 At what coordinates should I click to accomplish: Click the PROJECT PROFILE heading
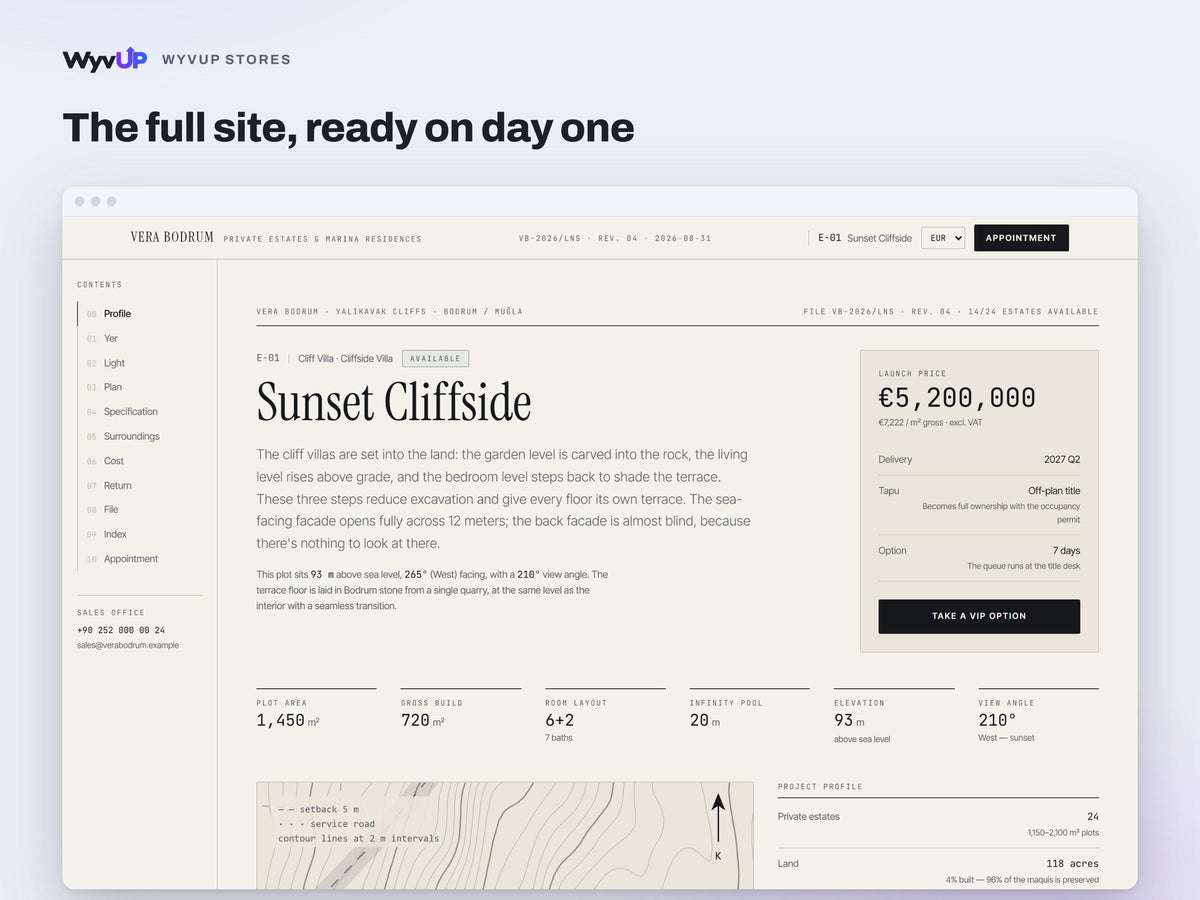click(x=820, y=787)
